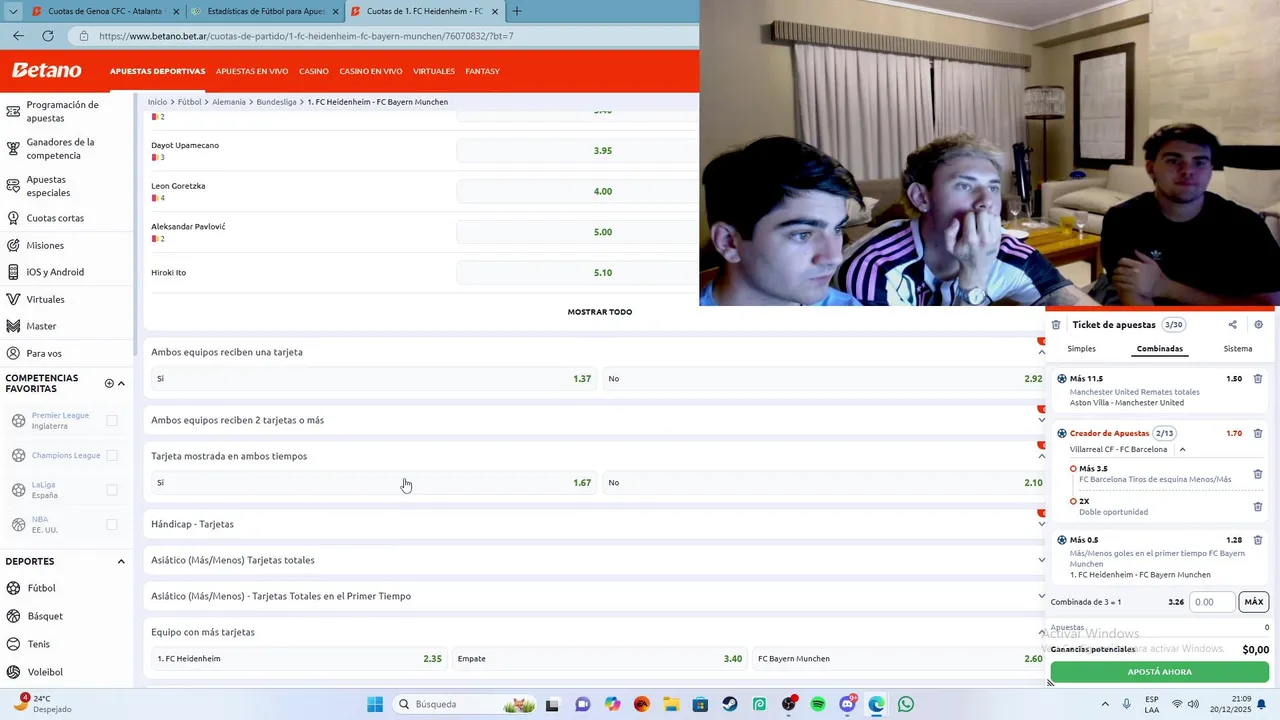
Task: Check NBA EE. UU. favorite box
Action: click(x=112, y=524)
